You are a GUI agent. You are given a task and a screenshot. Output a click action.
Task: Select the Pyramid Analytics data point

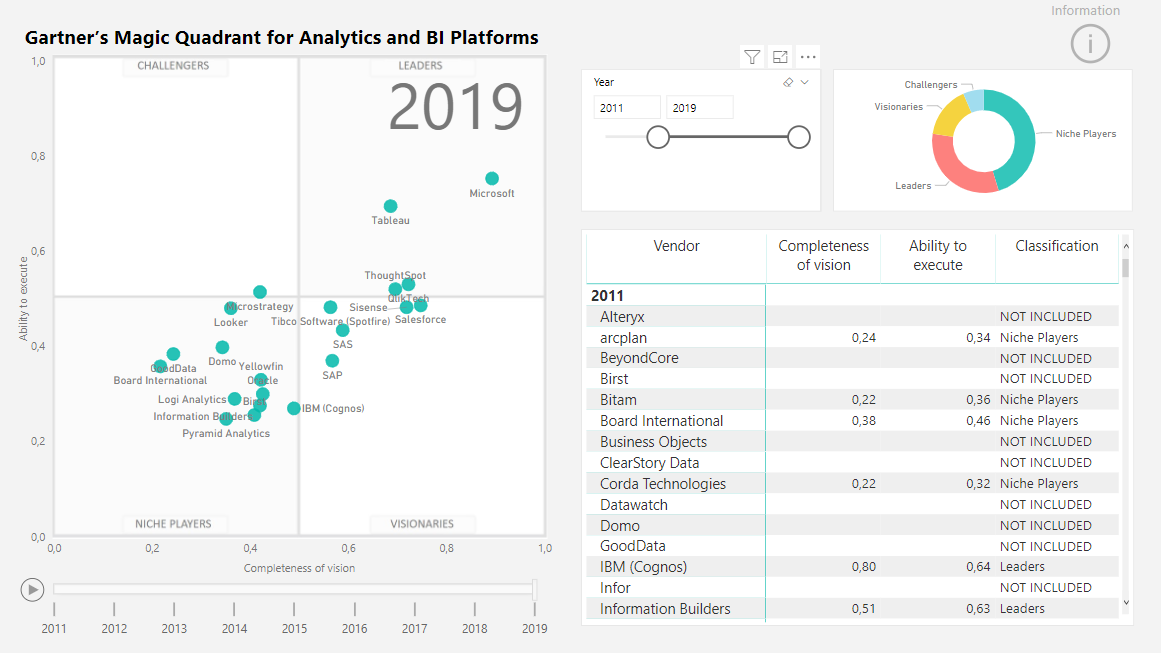click(x=226, y=419)
